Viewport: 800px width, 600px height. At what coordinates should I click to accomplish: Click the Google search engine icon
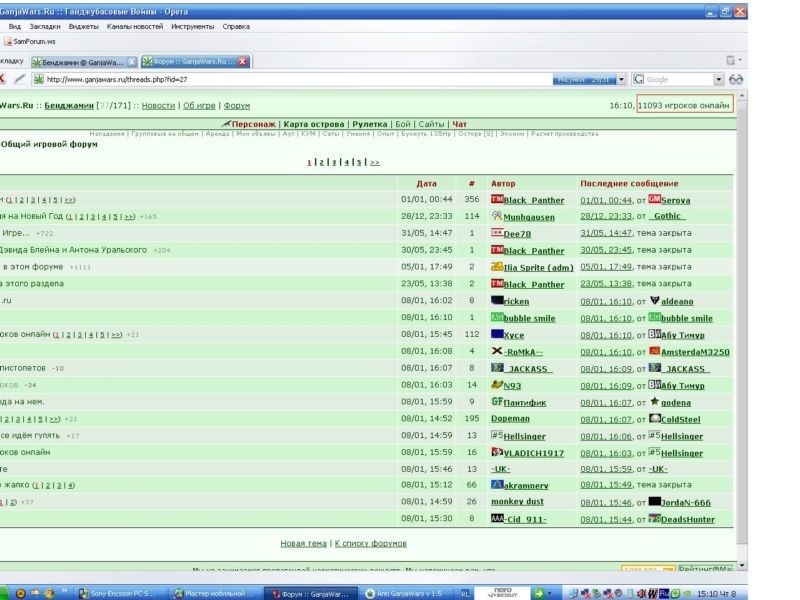[638, 80]
